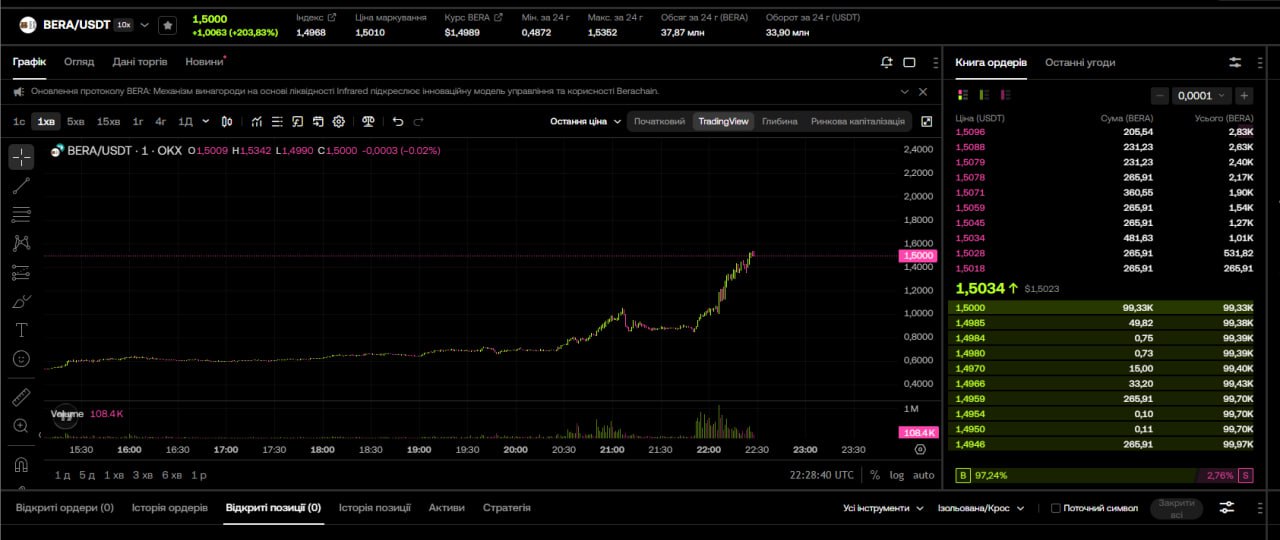Click the undo arrow in chart toolbar

pos(397,121)
